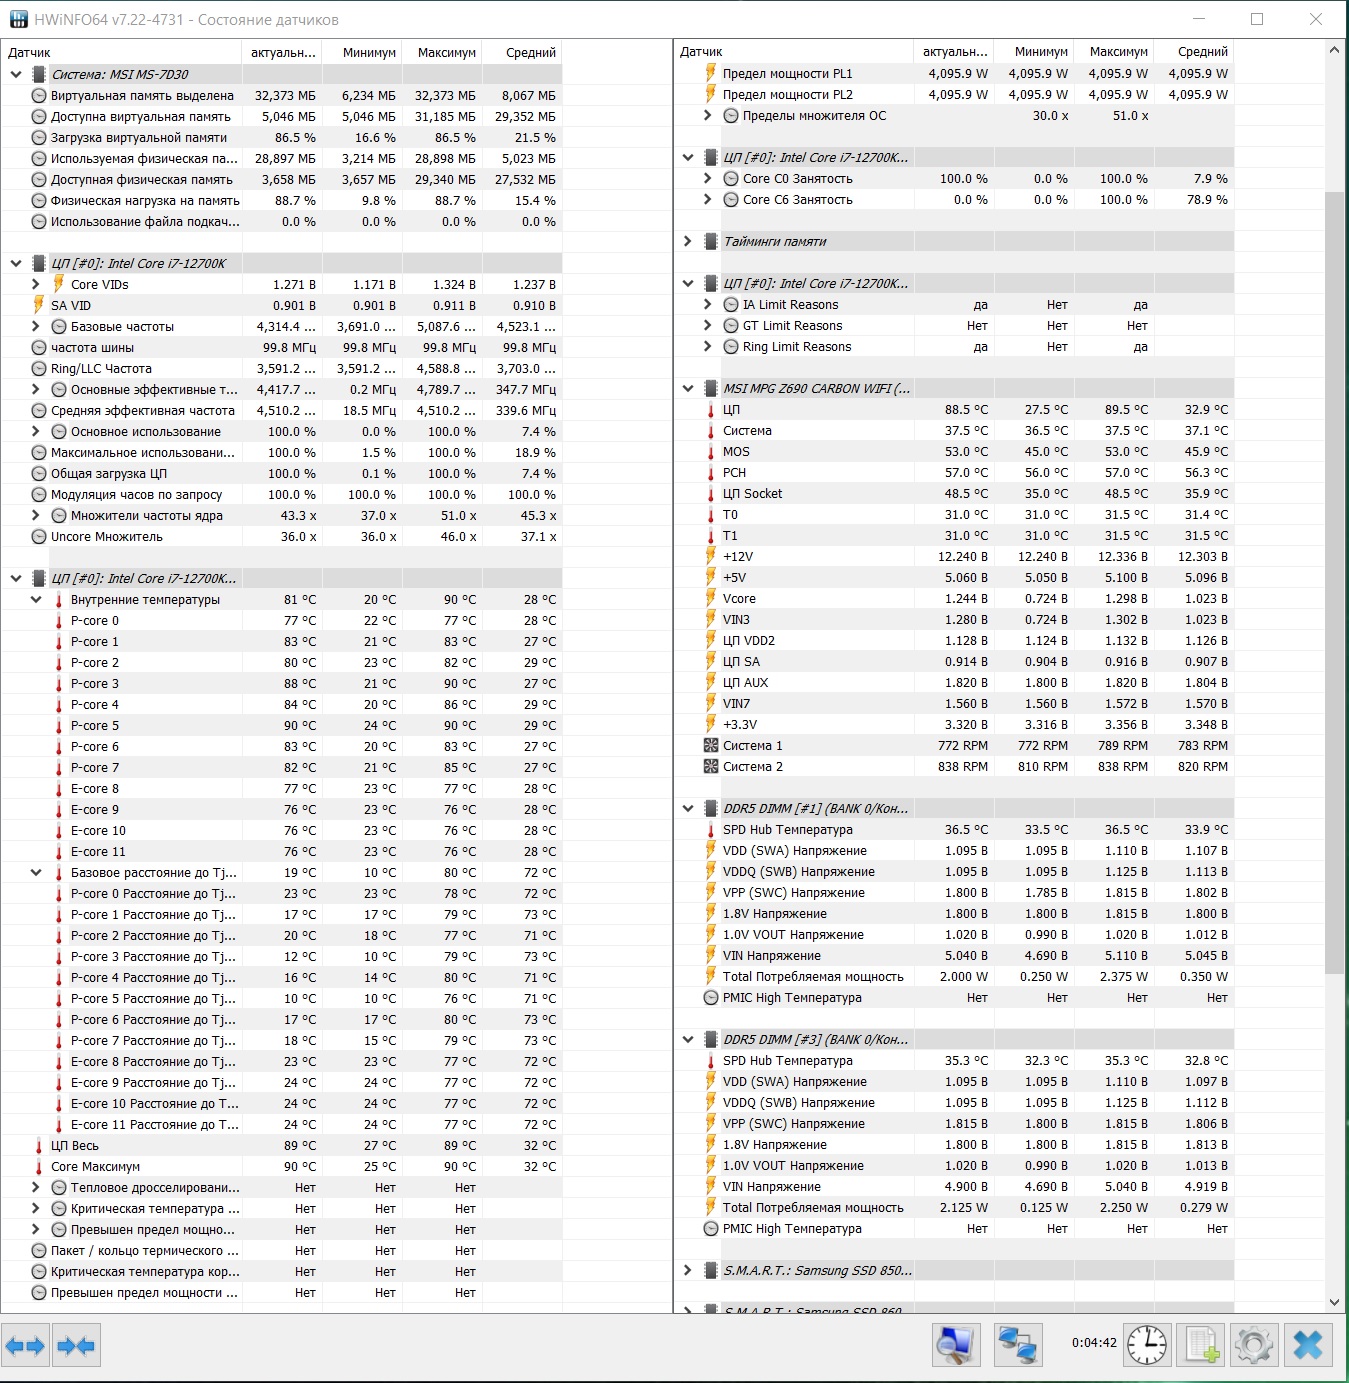1349x1383 pixels.
Task: Click the round gauge icon beside Общая загрузка ЦП
Action: (39, 473)
